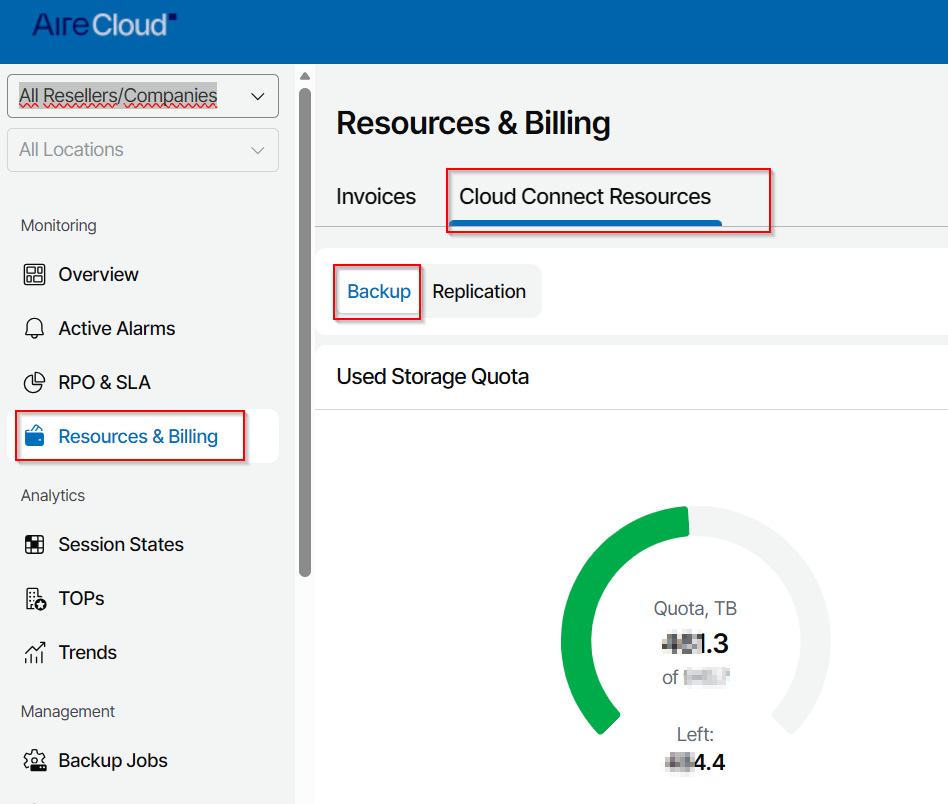
Task: Click the Resources & Billing page title
Action: click(473, 123)
